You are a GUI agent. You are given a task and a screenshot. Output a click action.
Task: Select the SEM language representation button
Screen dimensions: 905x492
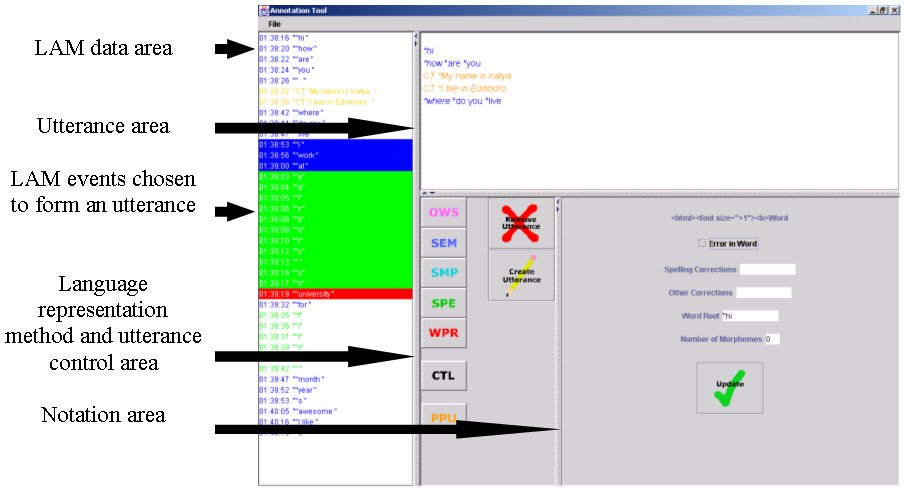coord(443,243)
